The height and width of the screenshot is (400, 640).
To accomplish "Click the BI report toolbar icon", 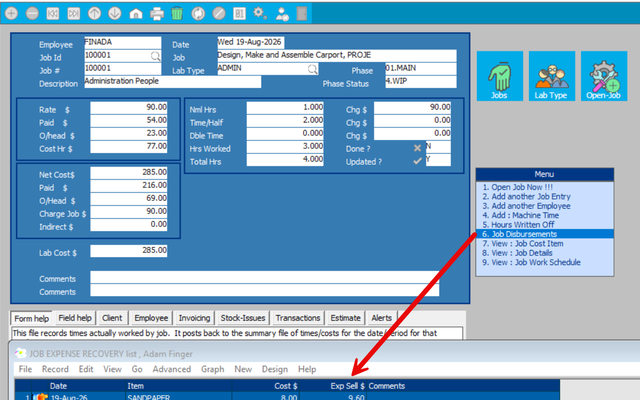I will click(239, 13).
